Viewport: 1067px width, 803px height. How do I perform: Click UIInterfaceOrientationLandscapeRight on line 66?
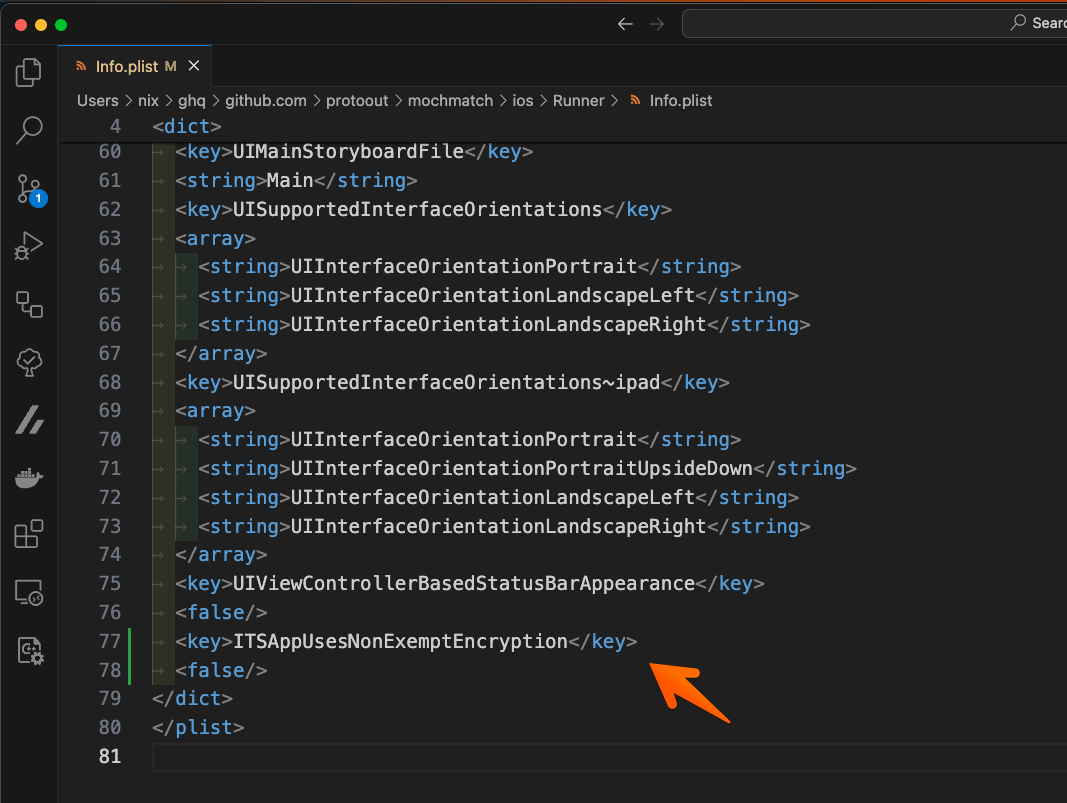click(498, 324)
